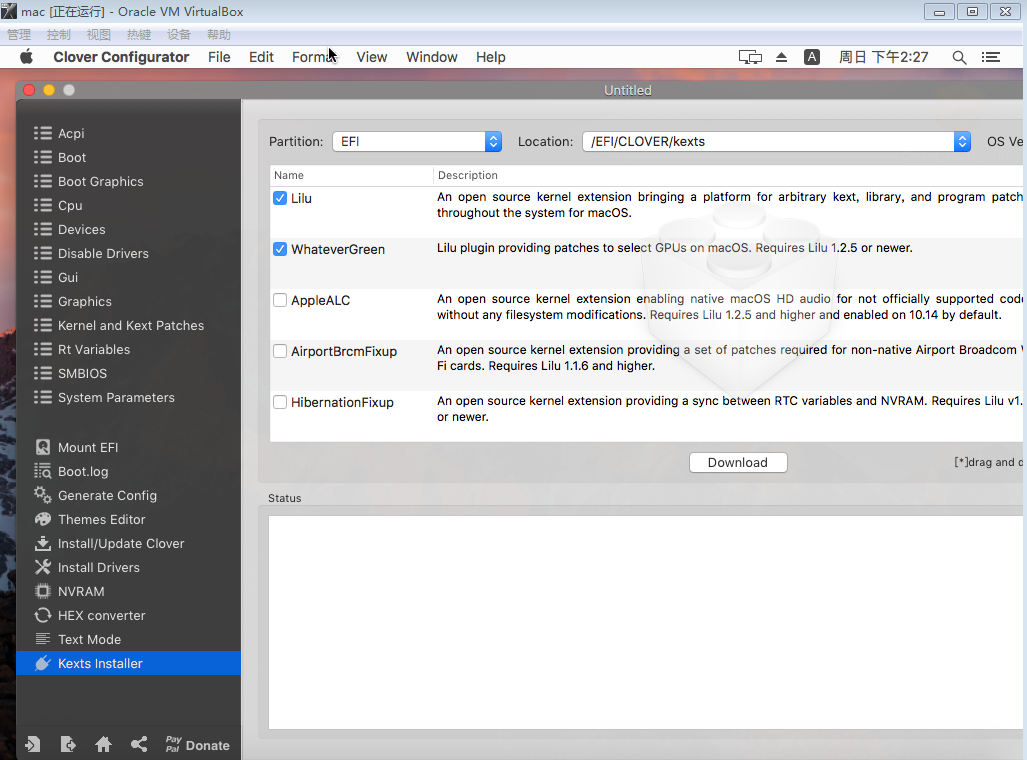Uncheck the Lilu kext checkbox

[x=280, y=198]
